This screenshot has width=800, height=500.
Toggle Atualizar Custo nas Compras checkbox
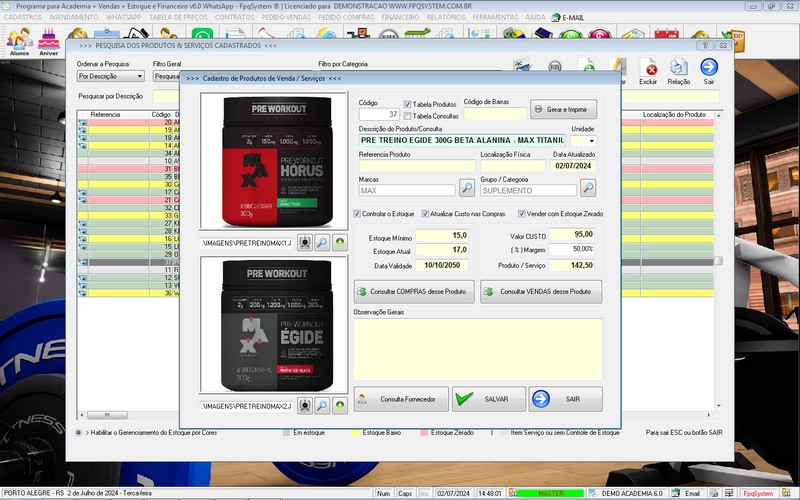tap(425, 214)
